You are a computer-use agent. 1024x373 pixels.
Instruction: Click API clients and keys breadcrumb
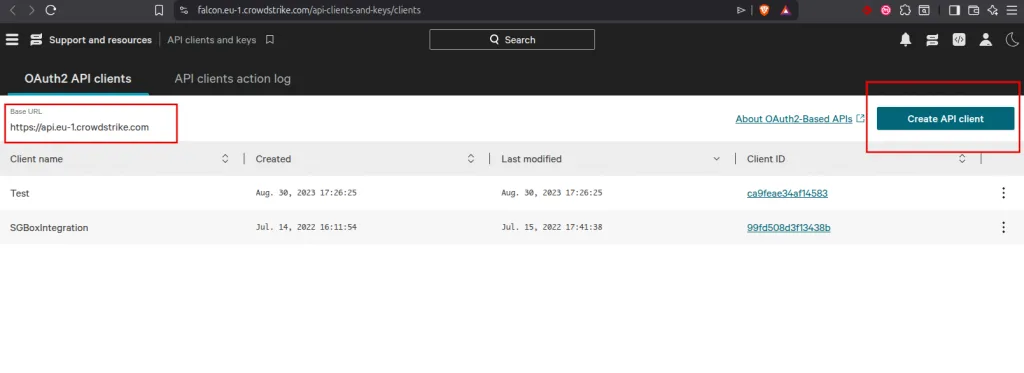click(212, 40)
